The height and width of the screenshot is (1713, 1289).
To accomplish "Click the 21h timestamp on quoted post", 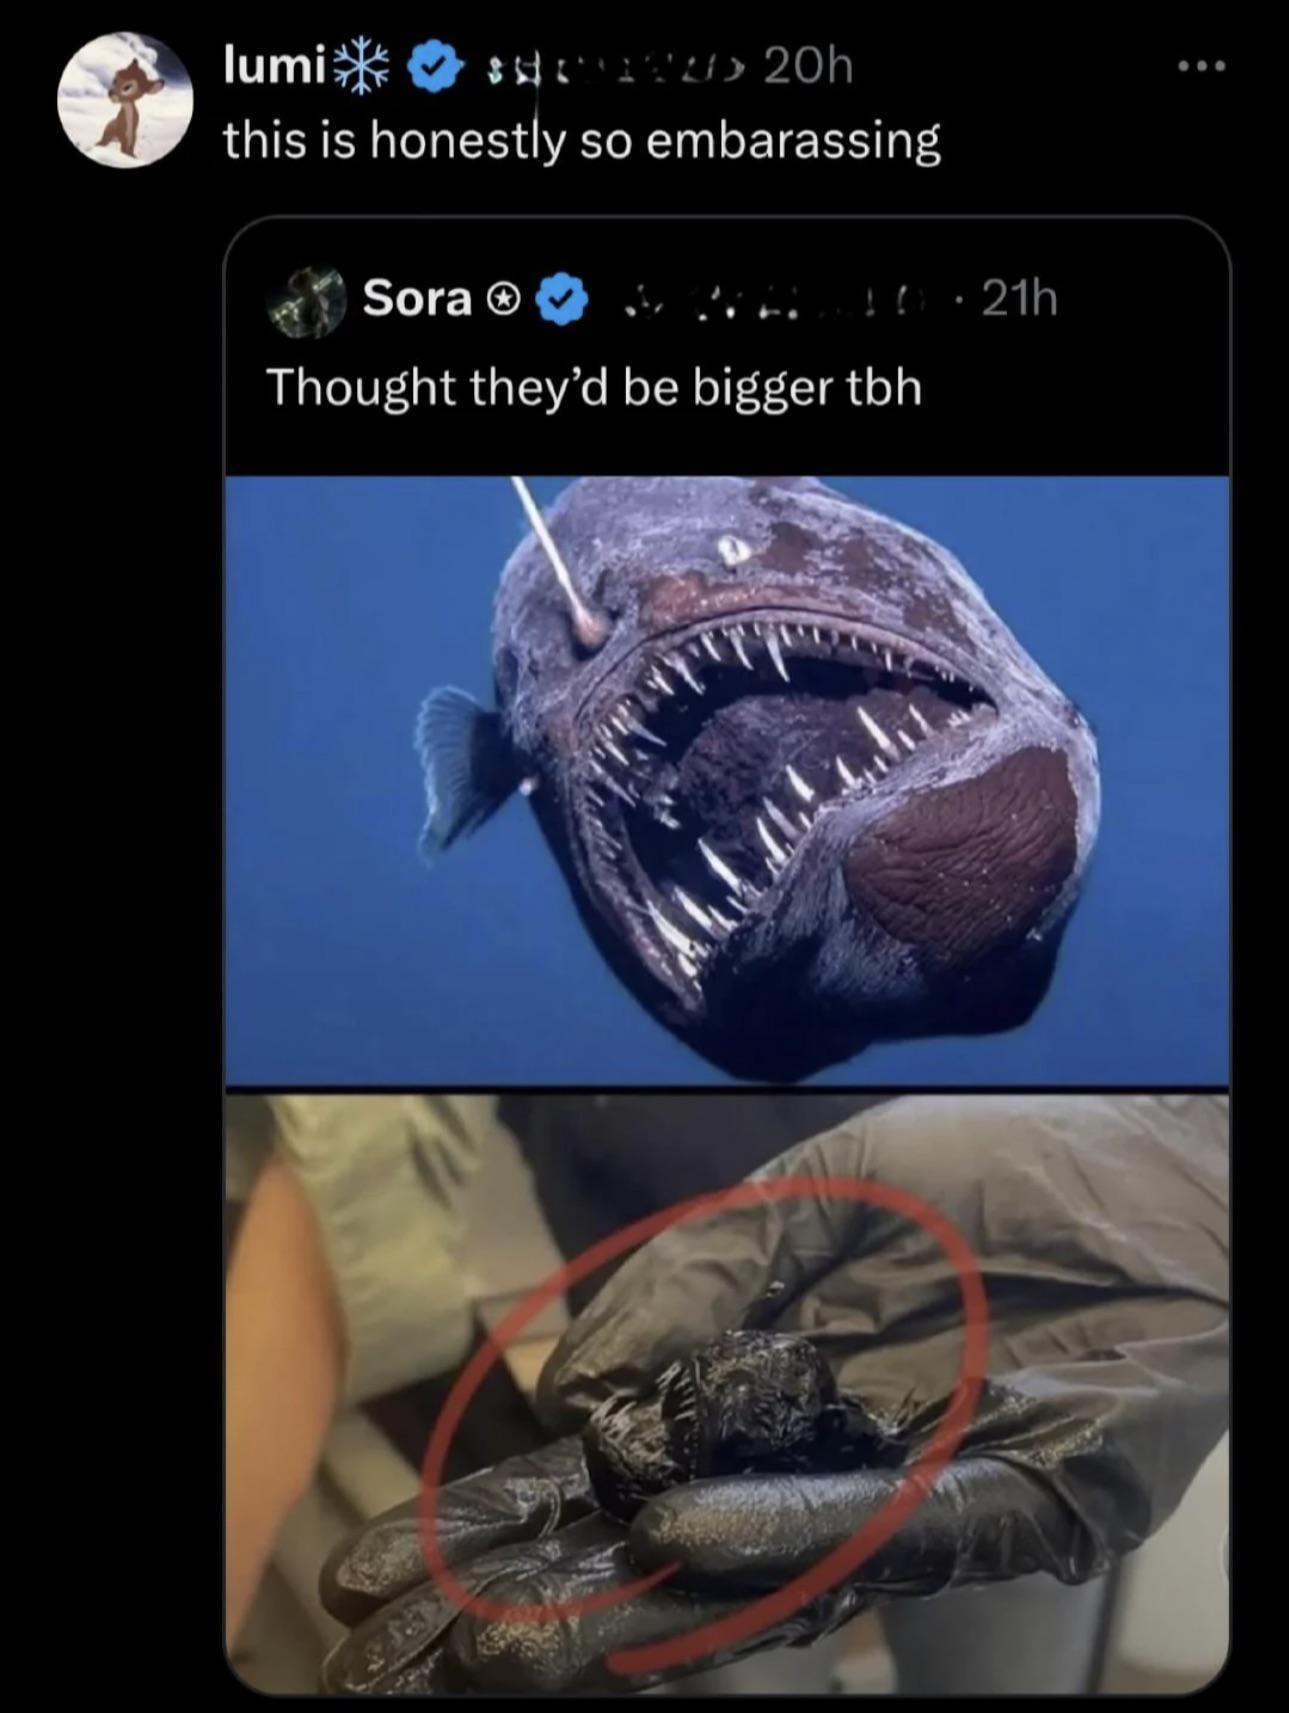I will pos(1018,297).
